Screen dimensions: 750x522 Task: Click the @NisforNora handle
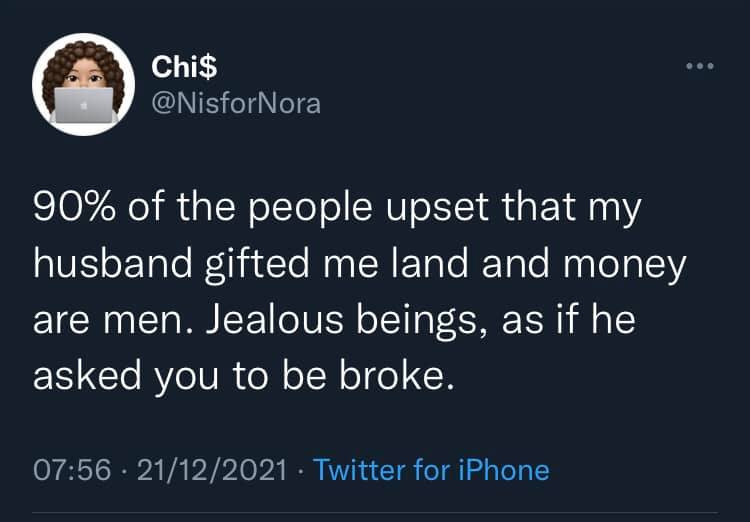pyautogui.click(x=236, y=102)
